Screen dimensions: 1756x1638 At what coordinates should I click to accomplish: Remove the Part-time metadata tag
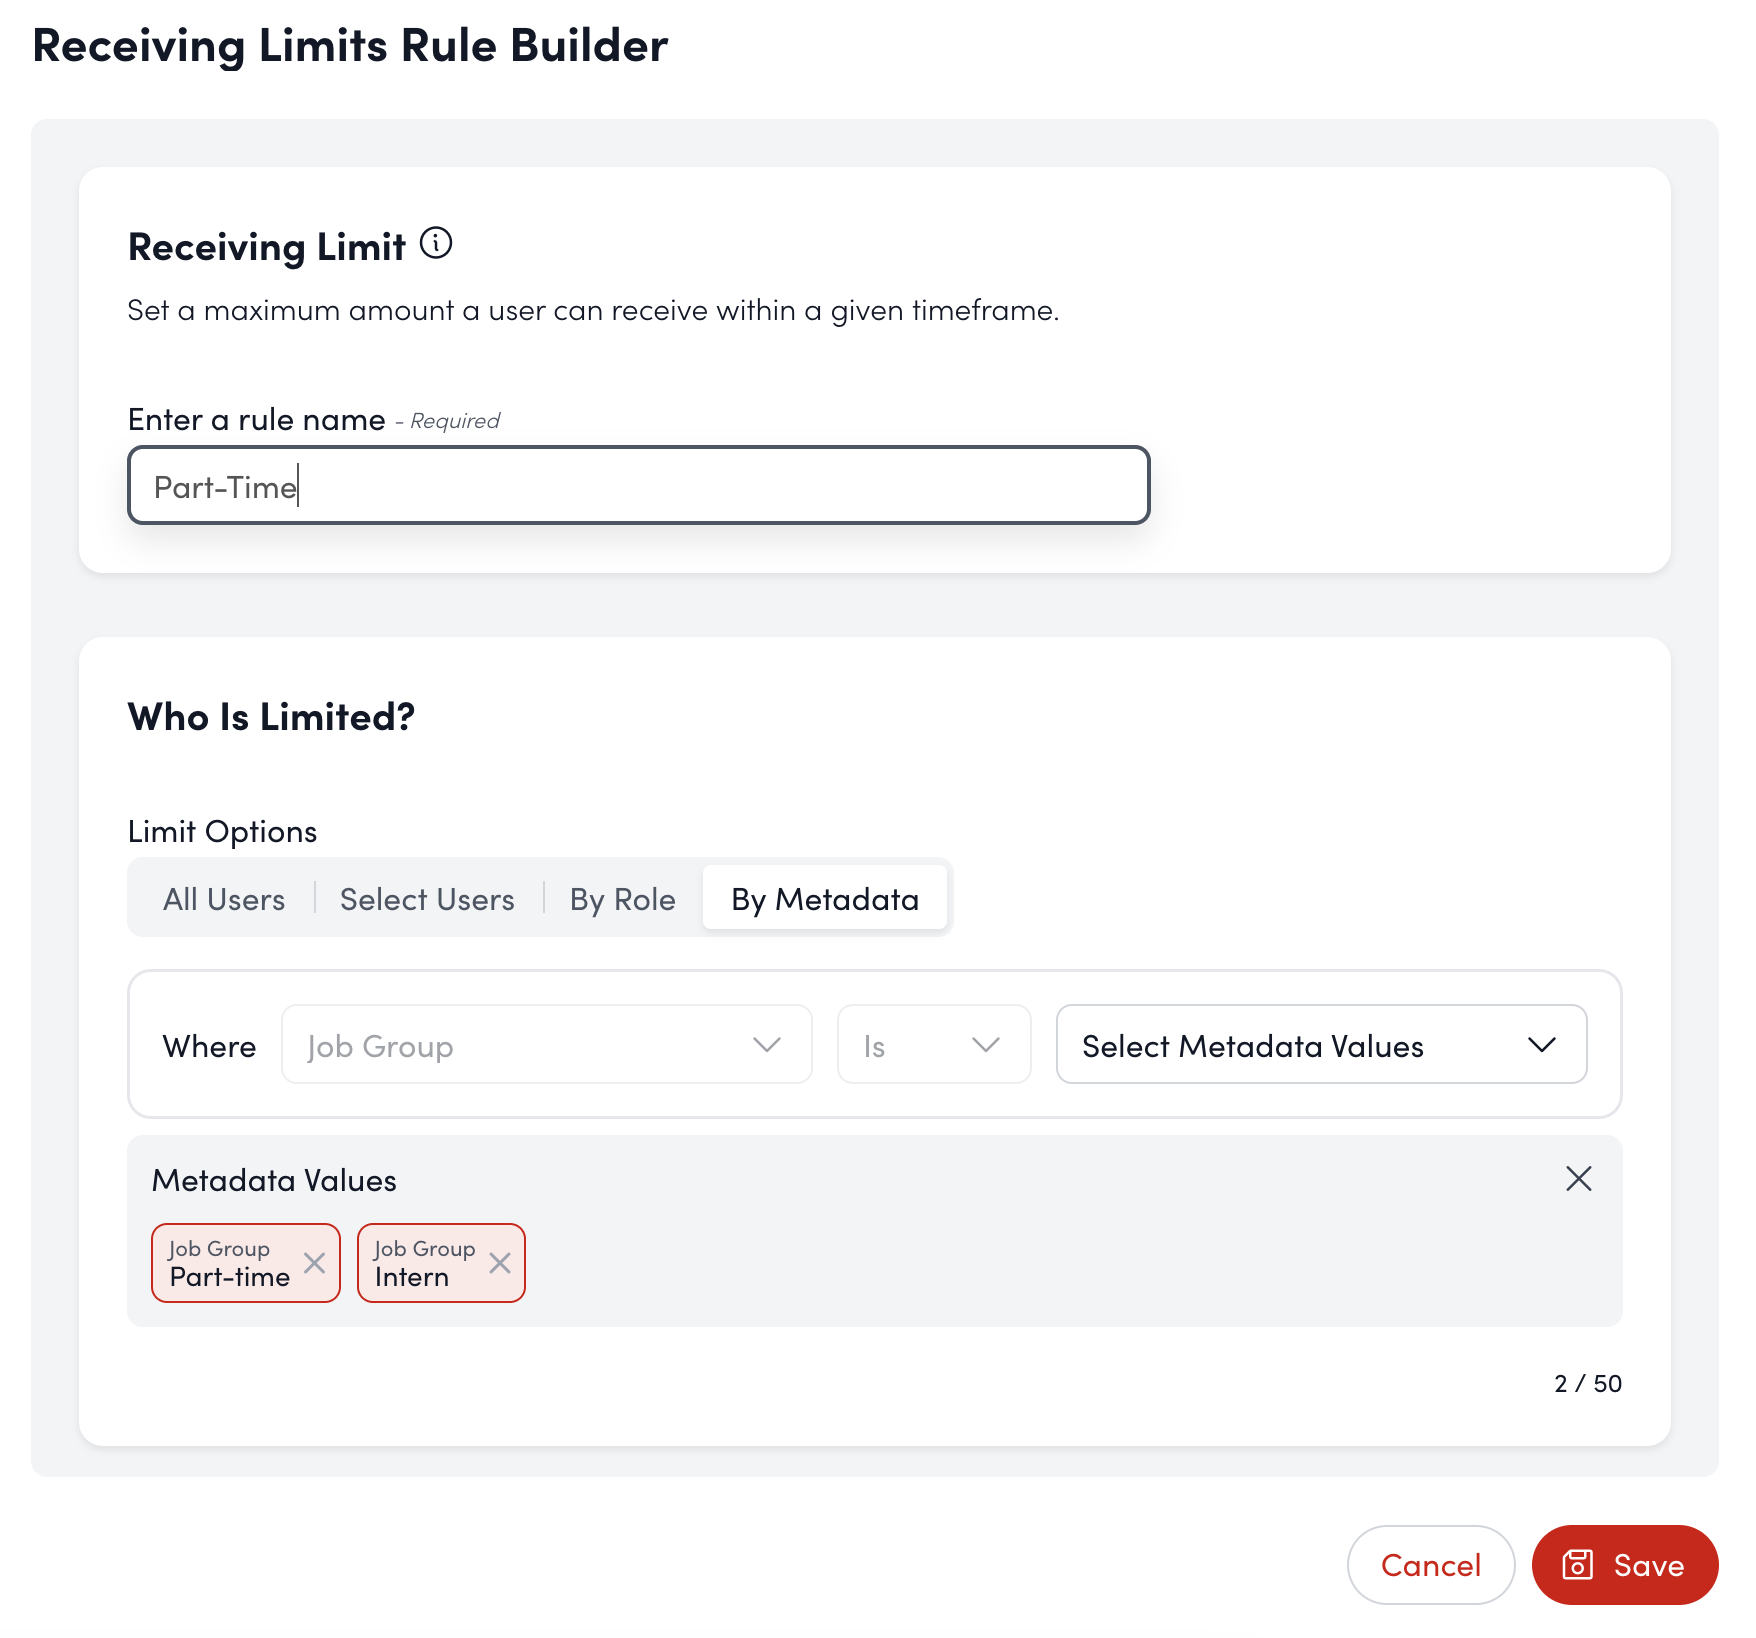pyautogui.click(x=315, y=1263)
